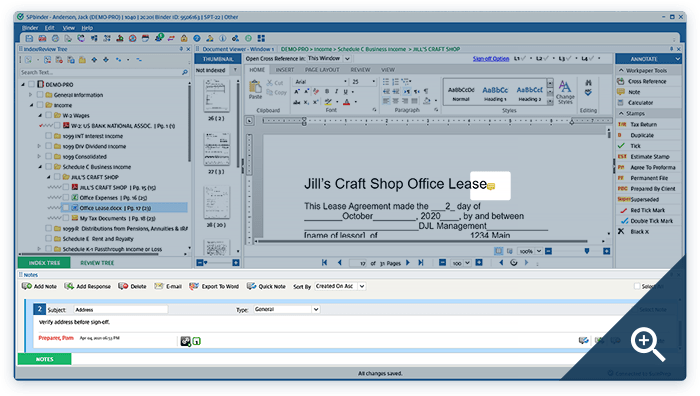This screenshot has height=396, width=700.
Task: Click the Add Note button
Action: point(39,286)
